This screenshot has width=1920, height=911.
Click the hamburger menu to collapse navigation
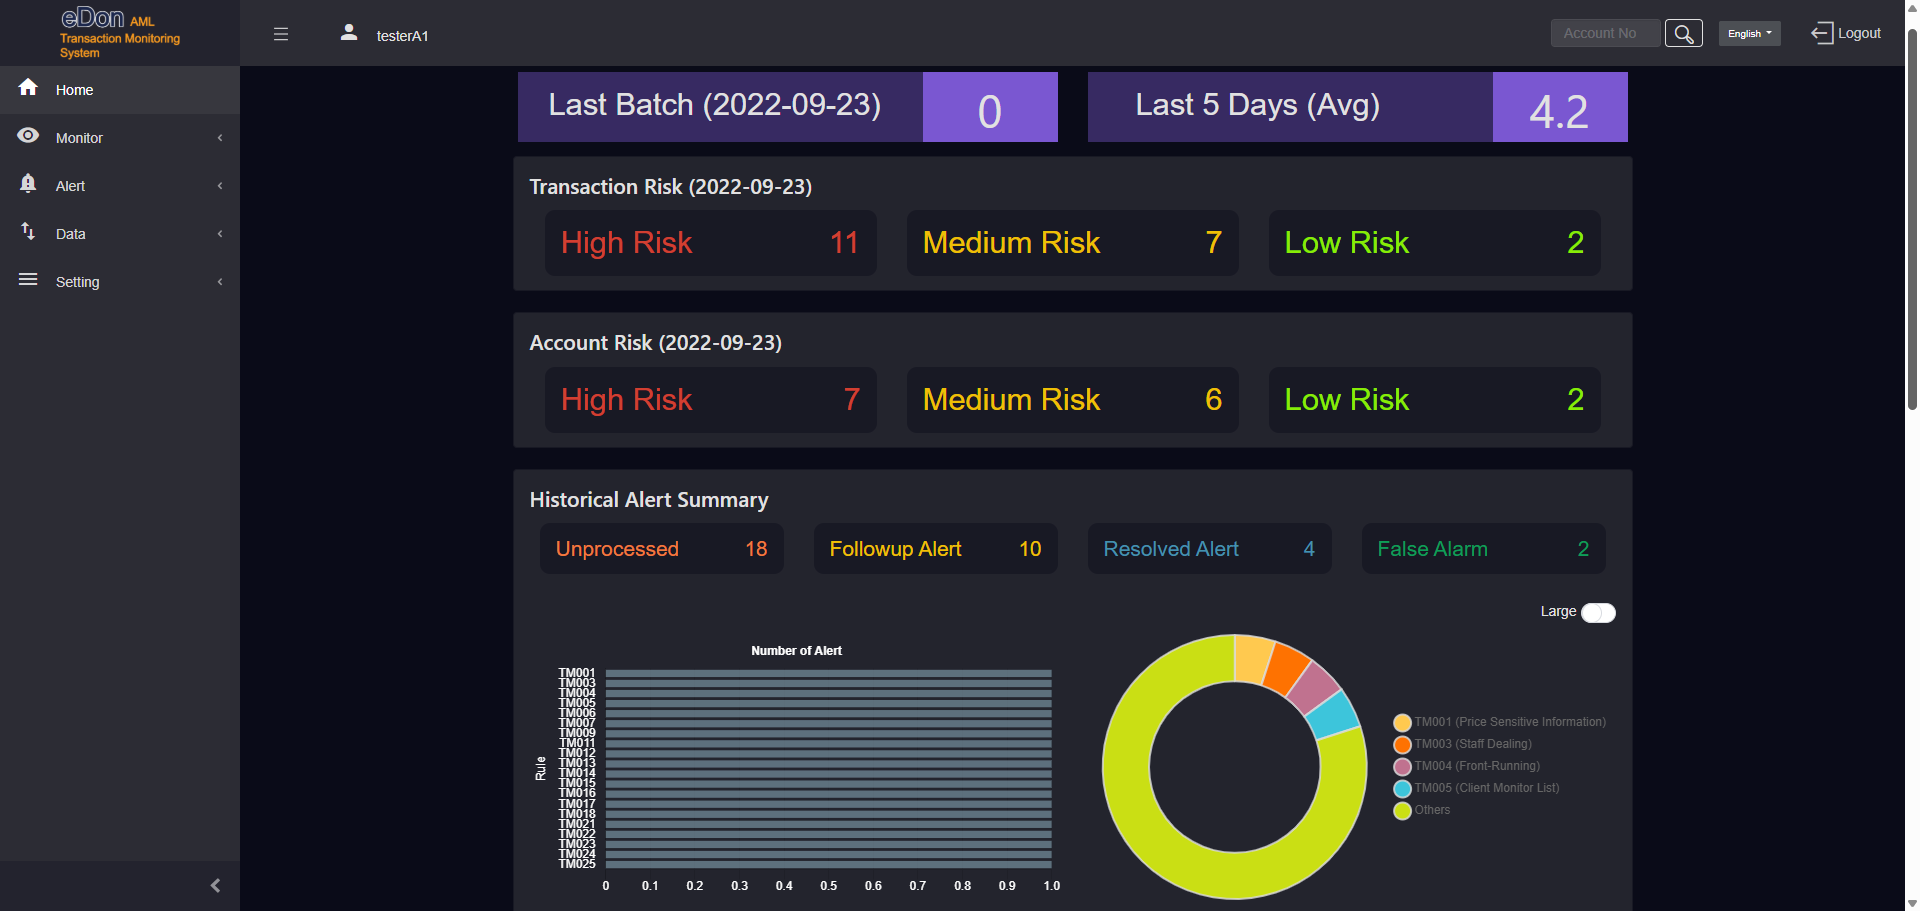281,34
